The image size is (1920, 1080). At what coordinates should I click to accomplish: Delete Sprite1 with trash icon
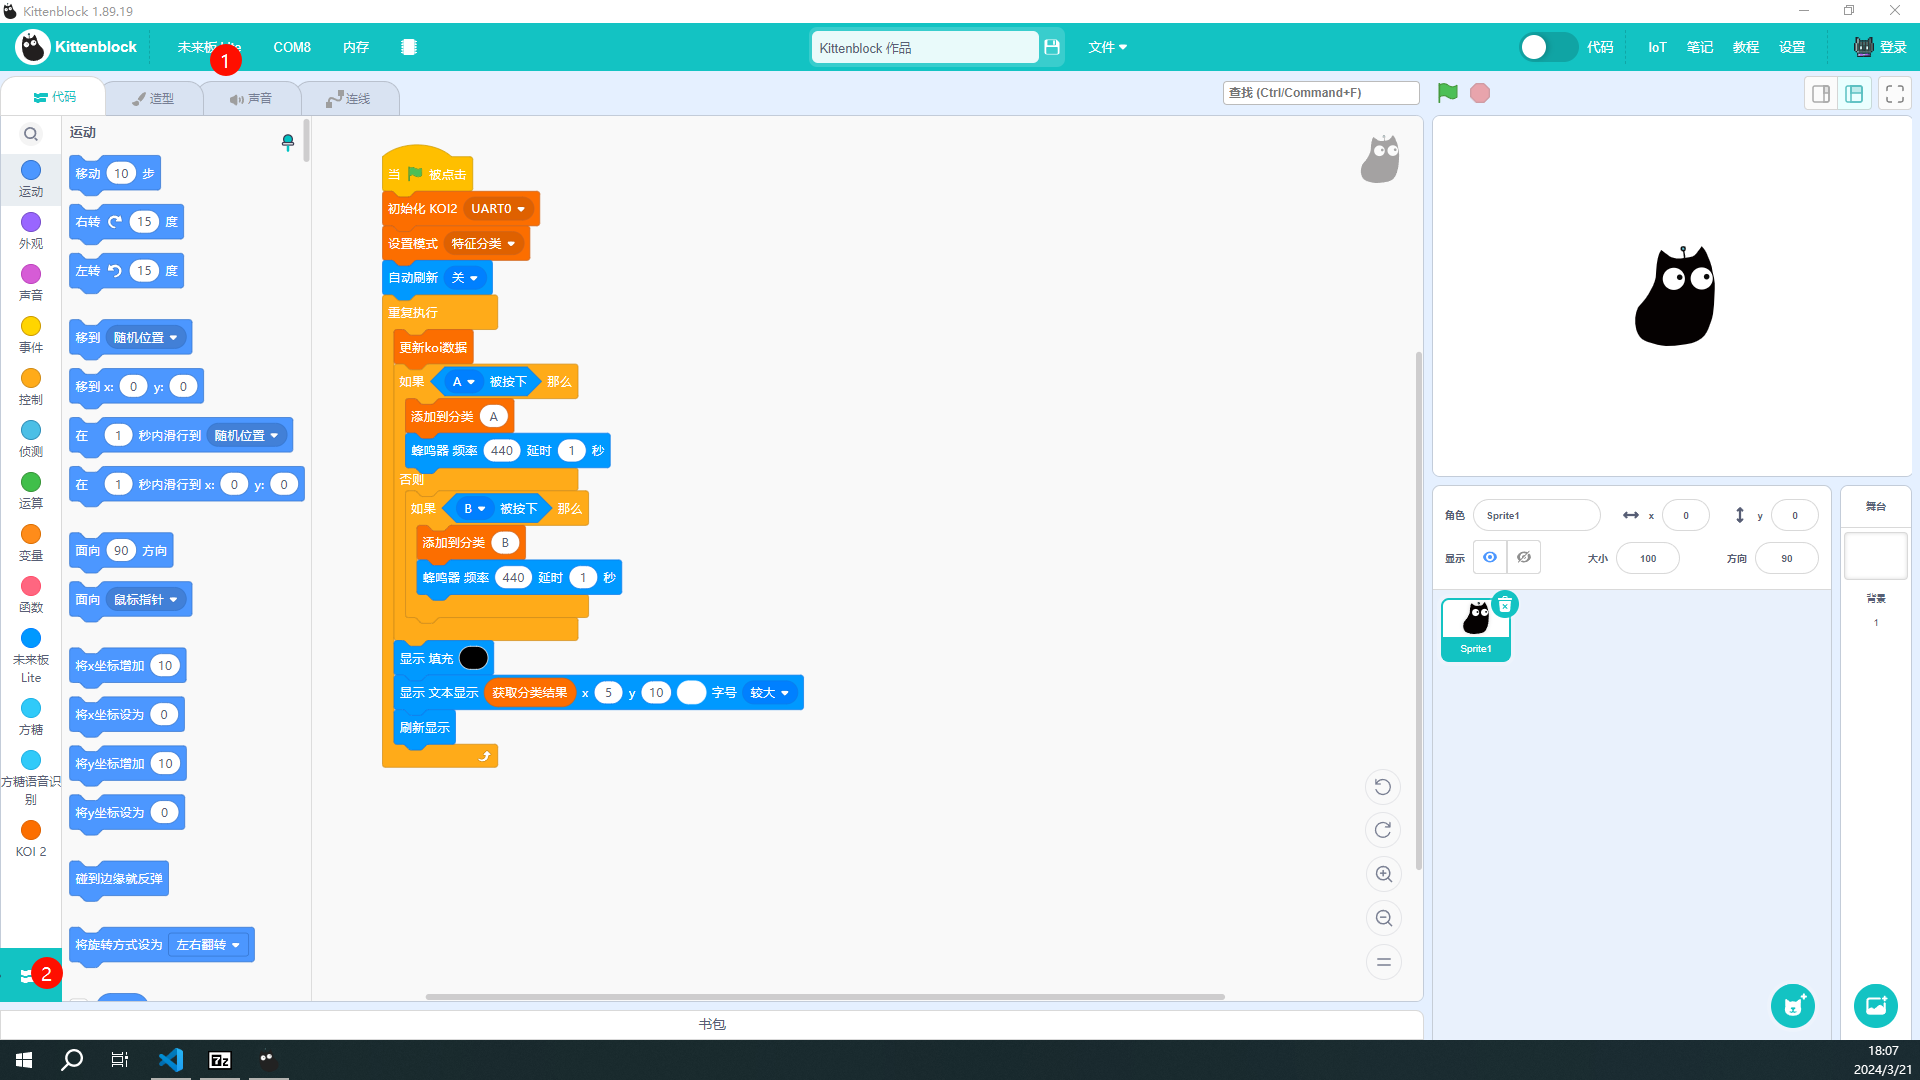tap(1505, 604)
